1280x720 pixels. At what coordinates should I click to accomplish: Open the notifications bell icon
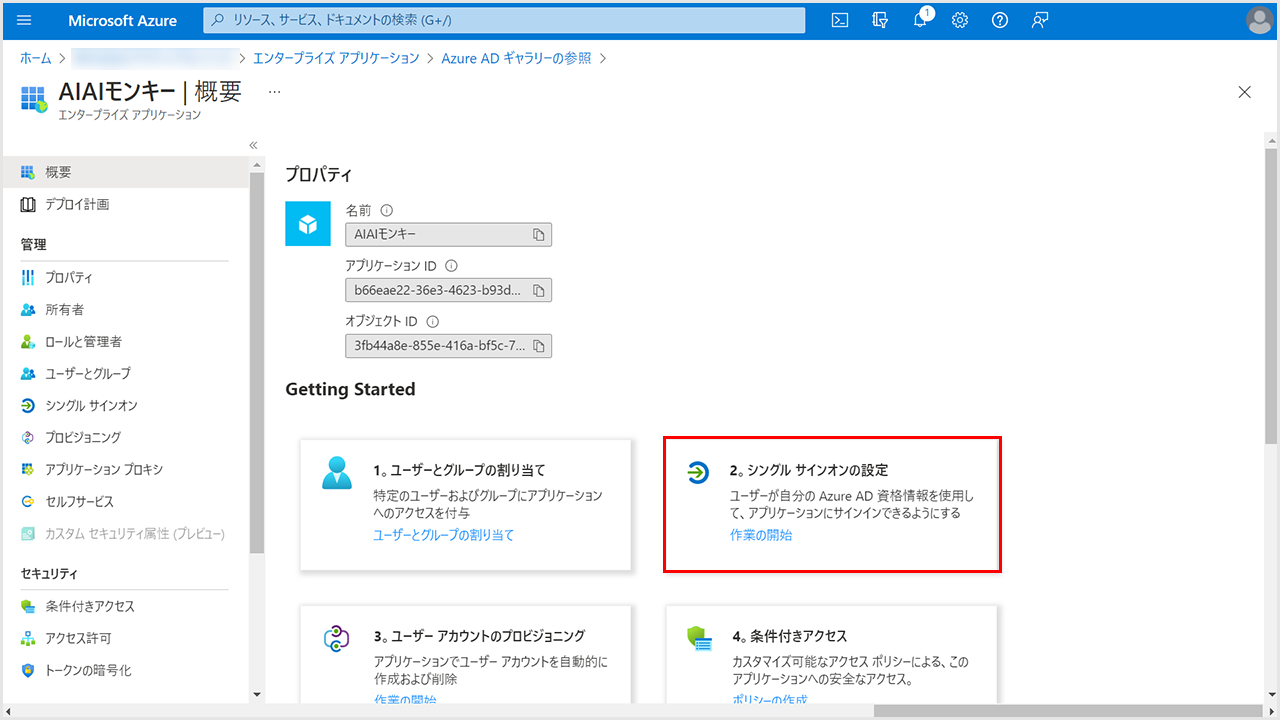click(x=920, y=20)
